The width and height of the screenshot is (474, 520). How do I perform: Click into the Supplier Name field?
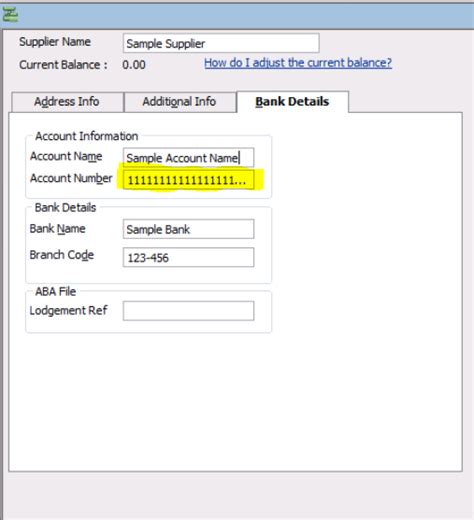221,43
